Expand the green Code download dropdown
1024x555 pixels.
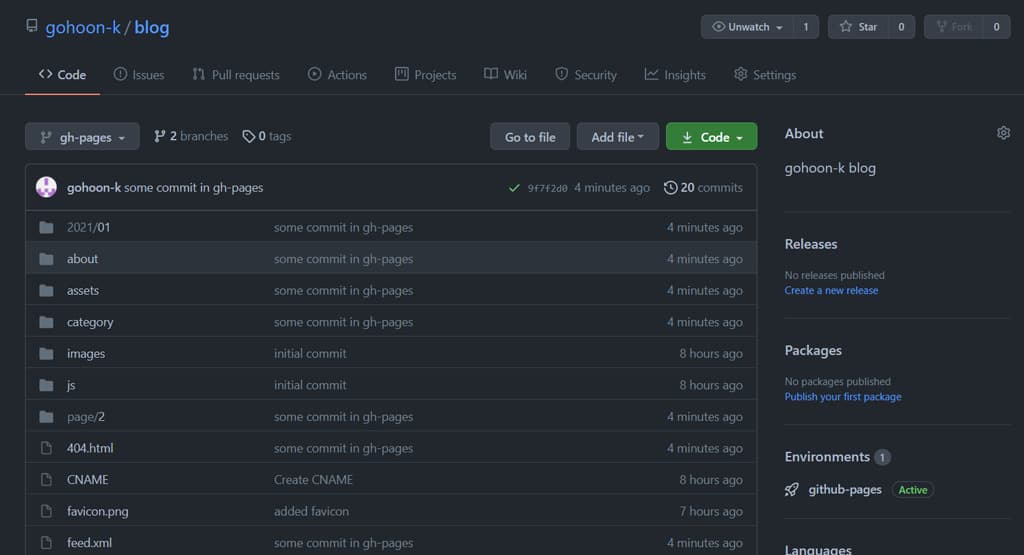711,137
